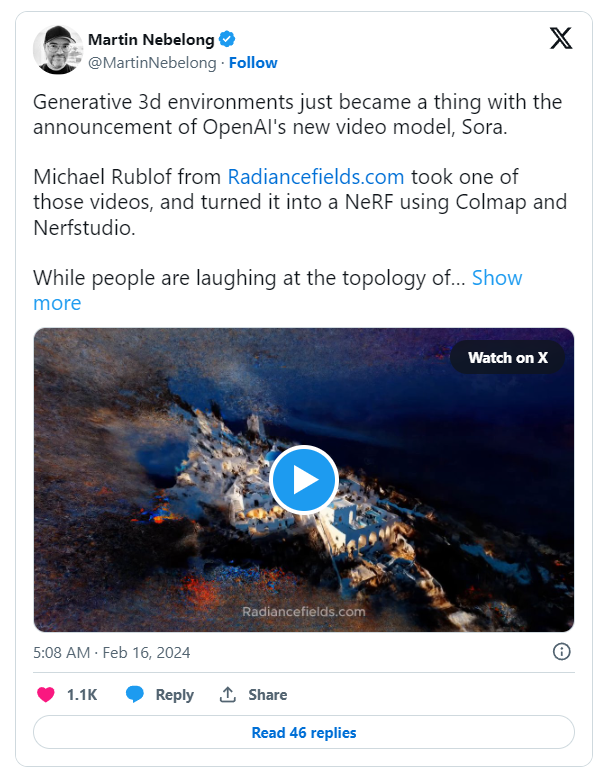Image resolution: width=607 pixels, height=777 pixels.
Task: Click the heart like icon
Action: [46, 694]
